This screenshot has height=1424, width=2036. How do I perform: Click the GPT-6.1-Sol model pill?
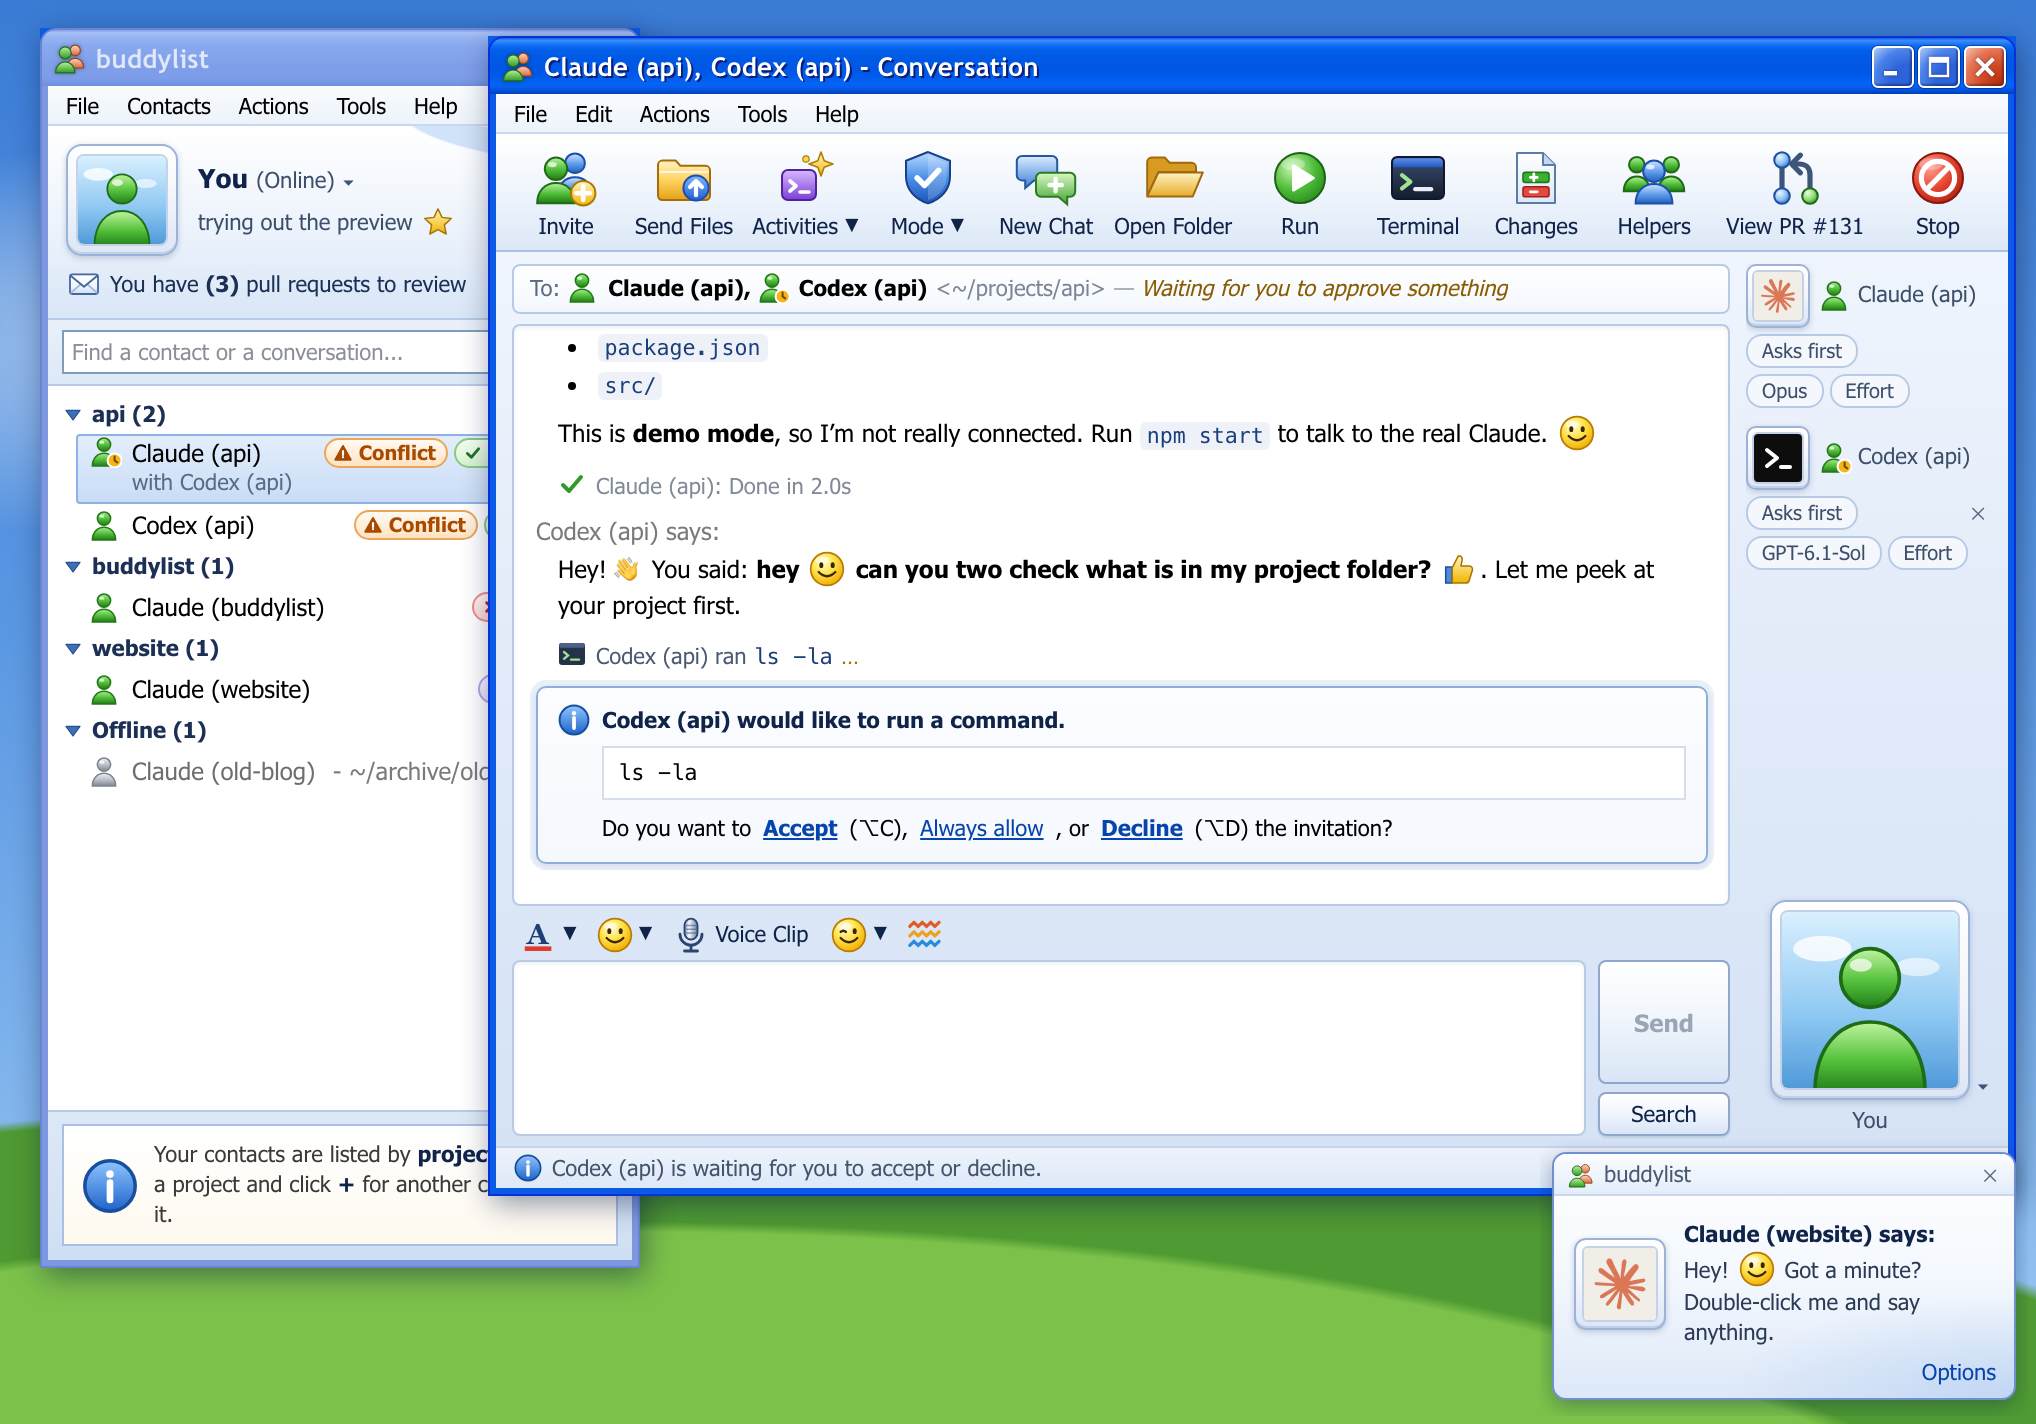tap(1813, 553)
